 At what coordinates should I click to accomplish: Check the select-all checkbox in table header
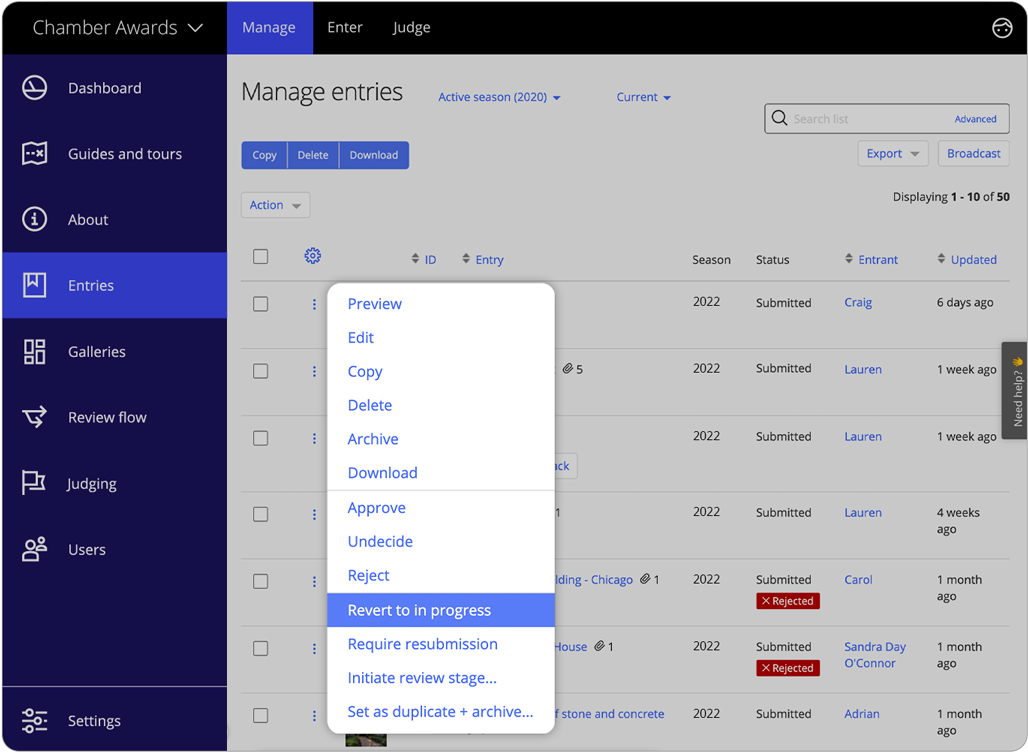click(x=260, y=256)
